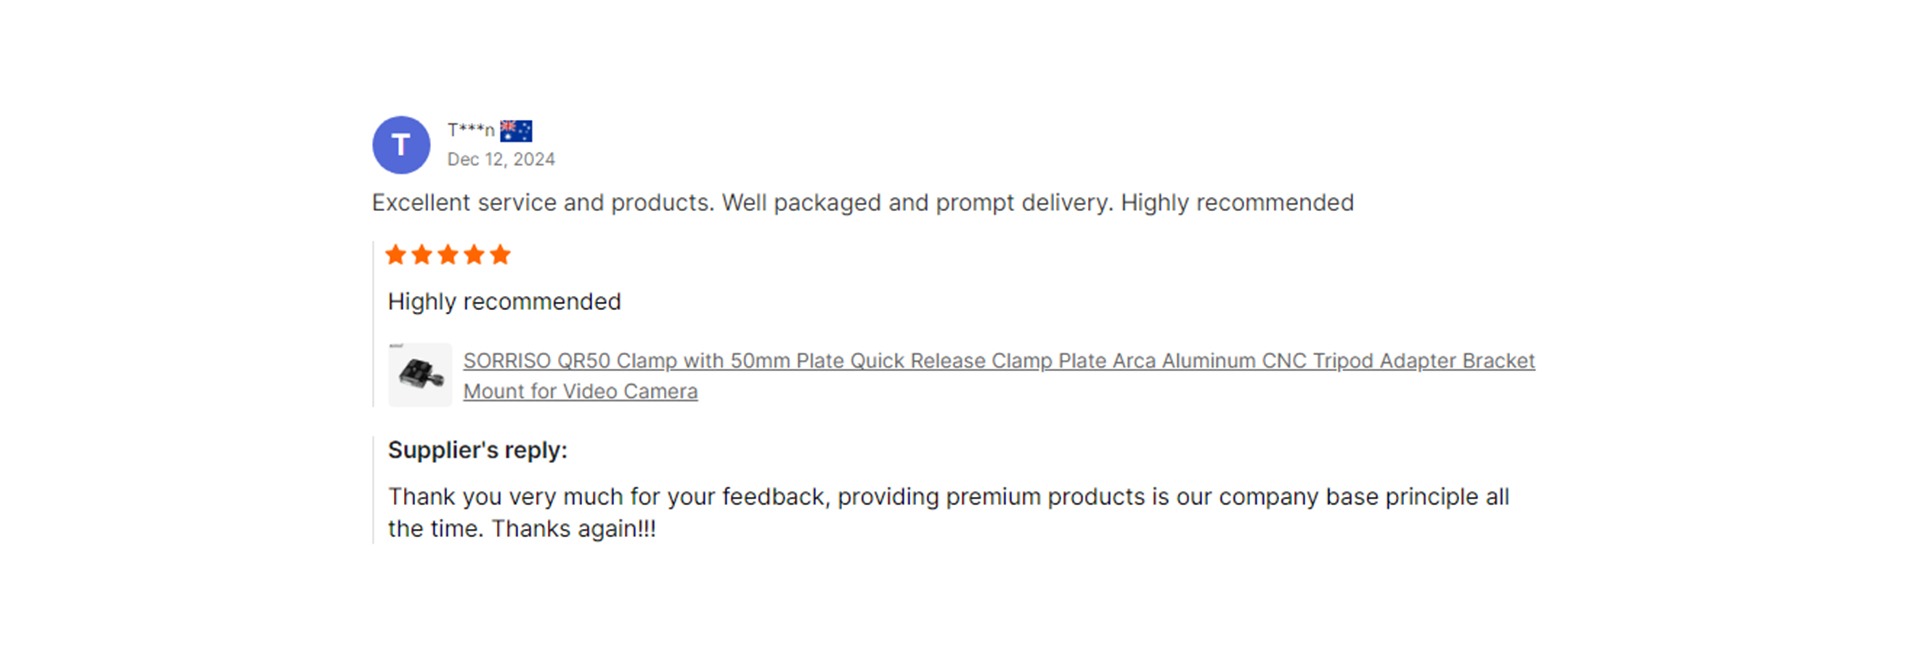Screen dimensions: 1920x649
Task: Click the 'Highly recommended' rating subtitle
Action: (504, 302)
